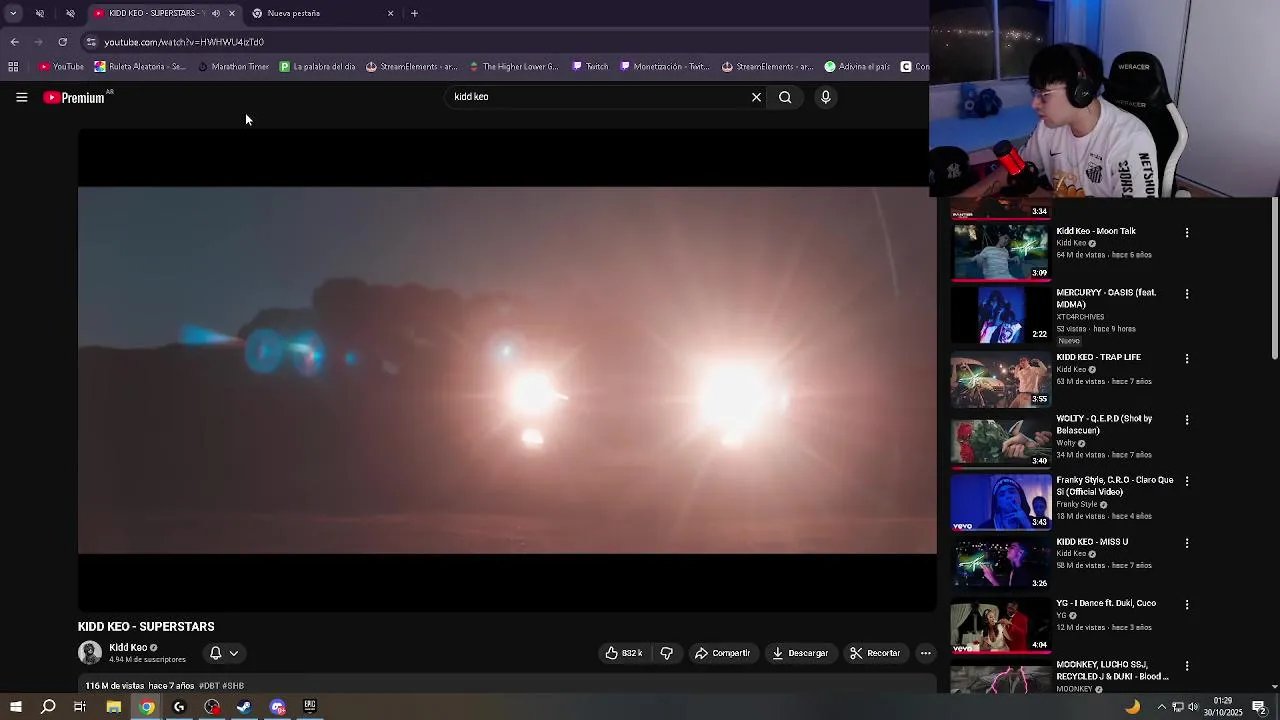Viewport: 1280px width, 720px height.
Task: Open the YouTube guide hamburger menu
Action: click(x=21, y=97)
